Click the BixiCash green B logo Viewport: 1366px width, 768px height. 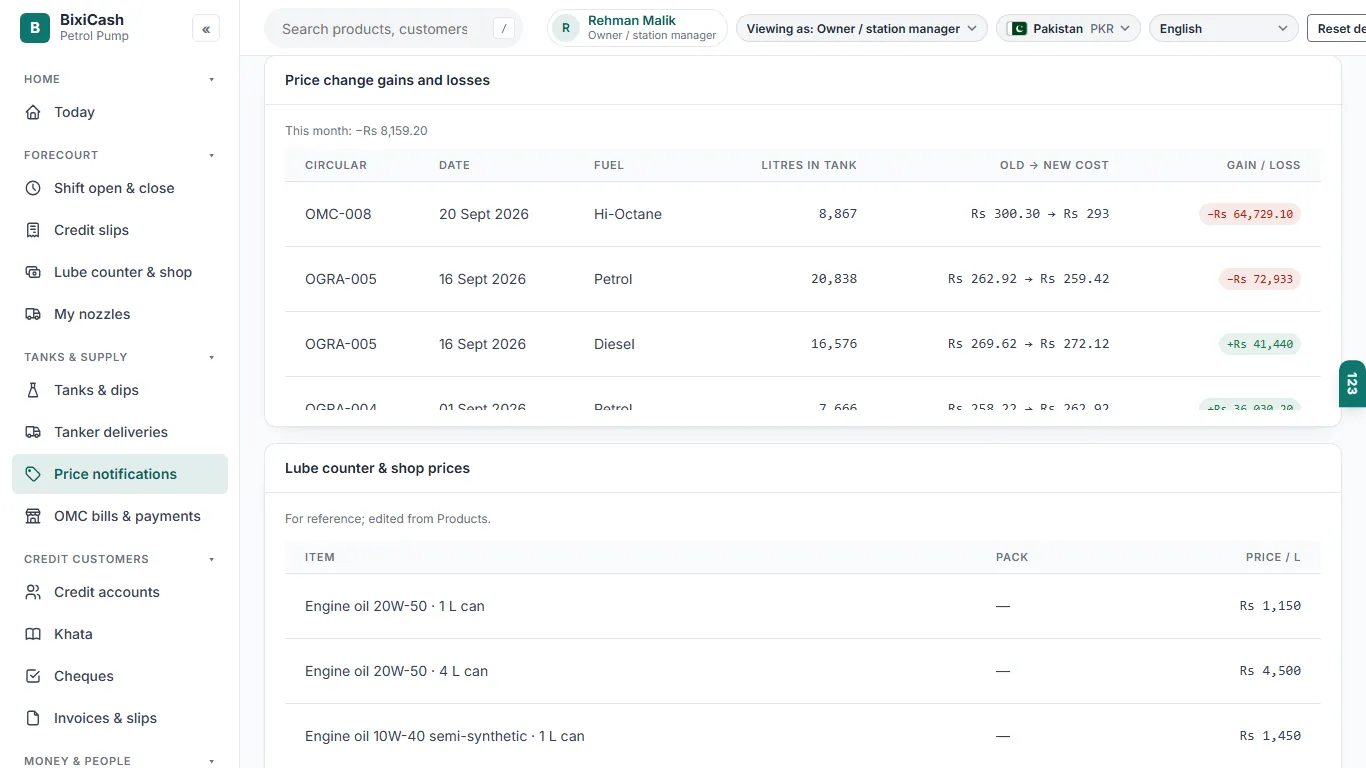pyautogui.click(x=35, y=28)
